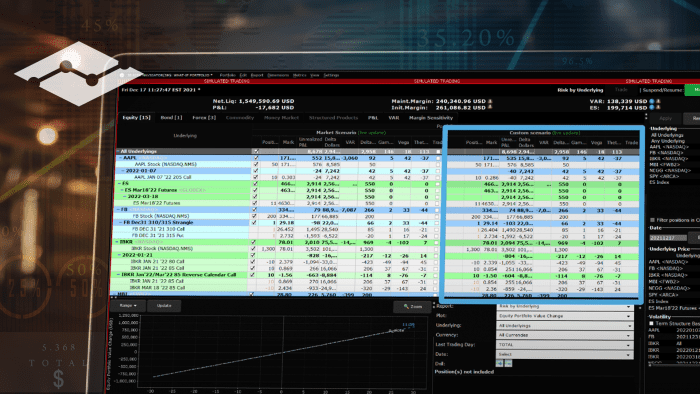Open the Metrics menu
Image resolution: width=700 pixels, height=394 pixels.
[299, 75]
